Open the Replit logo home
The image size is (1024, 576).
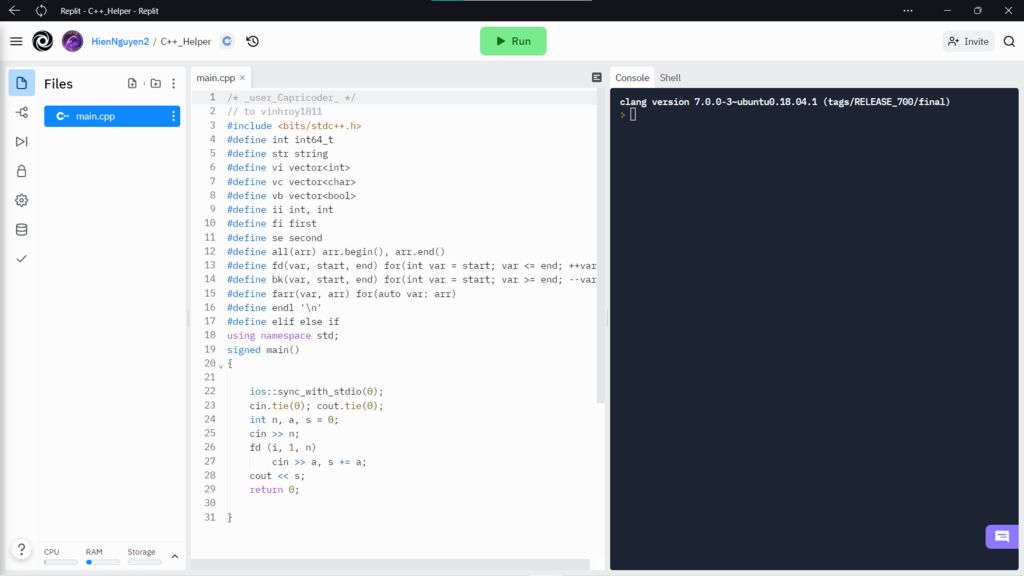[x=43, y=41]
